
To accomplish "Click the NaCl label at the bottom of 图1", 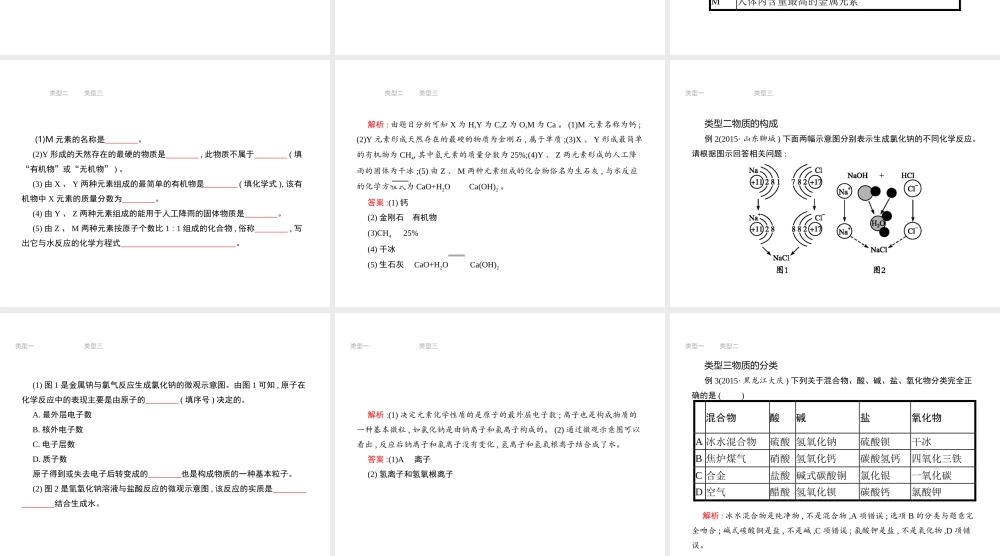I will point(781,258).
